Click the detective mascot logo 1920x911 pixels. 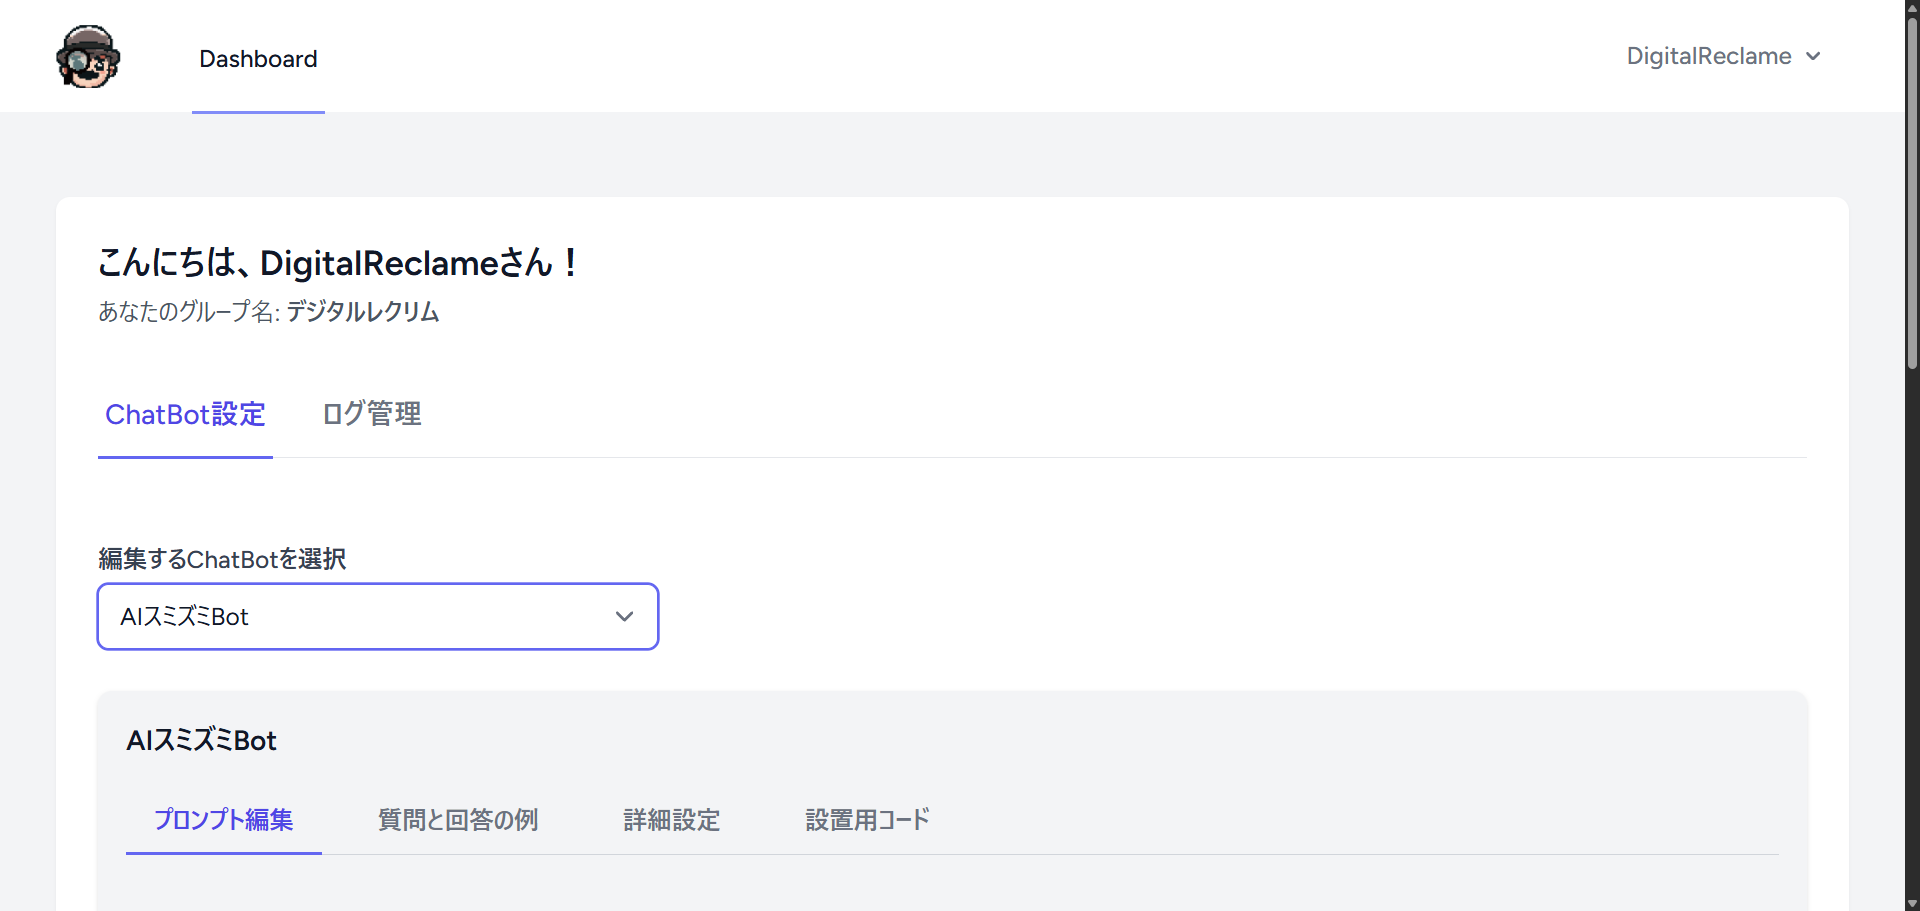88,57
